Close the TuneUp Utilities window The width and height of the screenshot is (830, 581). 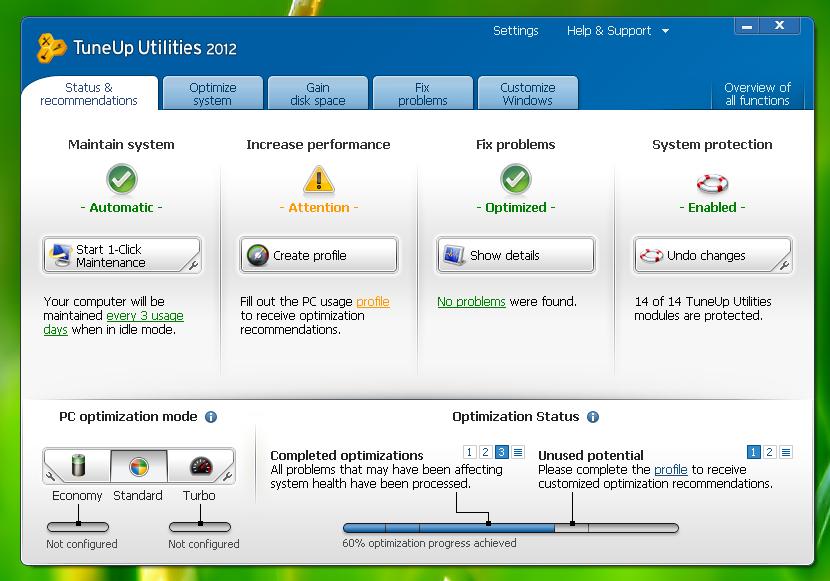tap(779, 25)
